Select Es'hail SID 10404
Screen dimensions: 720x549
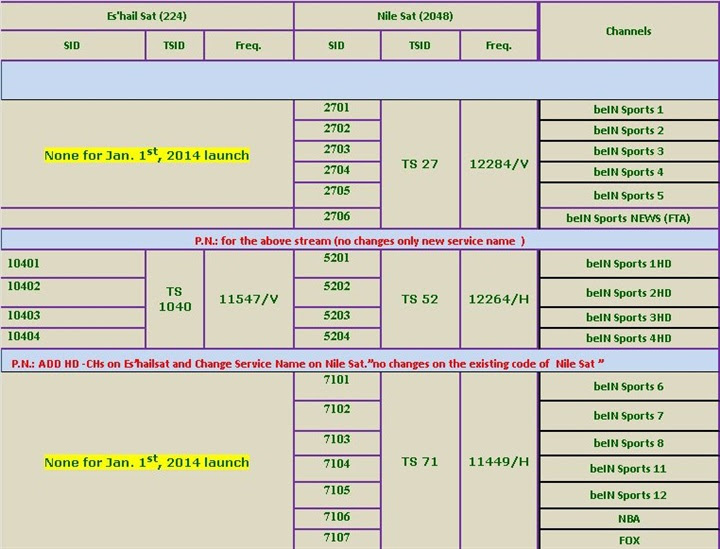point(73,338)
